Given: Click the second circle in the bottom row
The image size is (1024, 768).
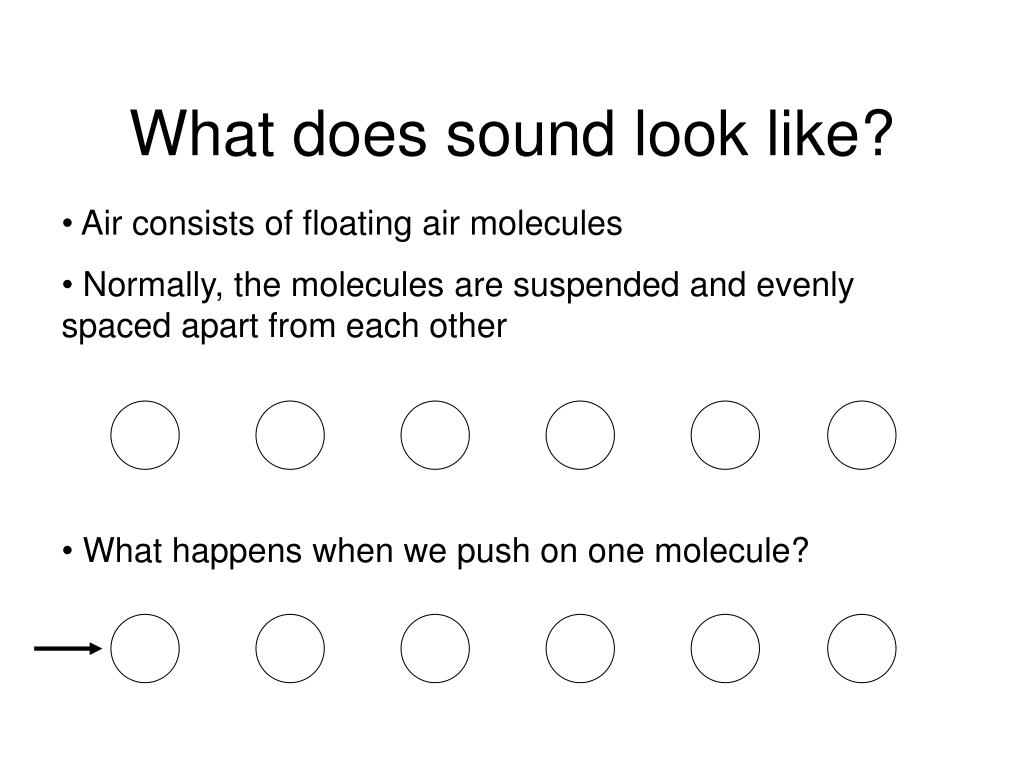Looking at the screenshot, I should (290, 648).
